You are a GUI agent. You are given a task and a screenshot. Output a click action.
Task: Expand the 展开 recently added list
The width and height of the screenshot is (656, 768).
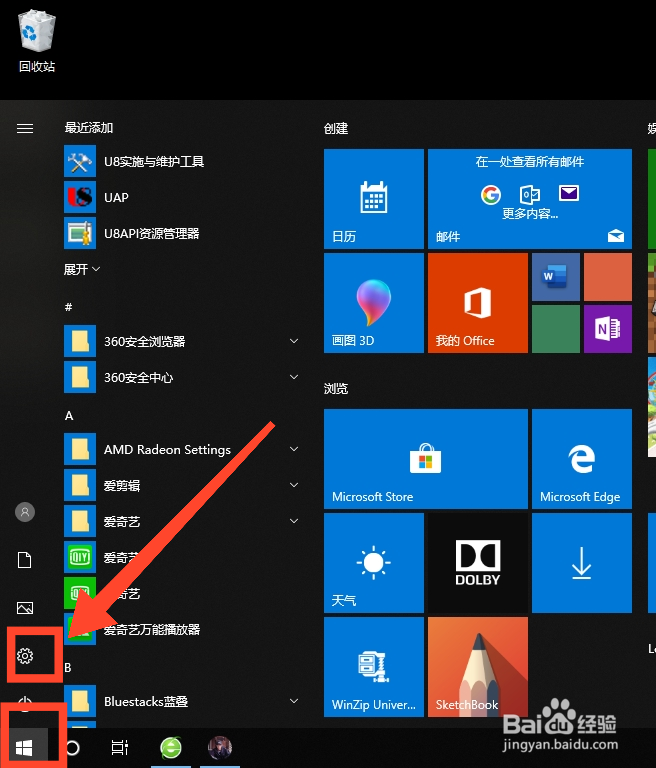coord(82,269)
